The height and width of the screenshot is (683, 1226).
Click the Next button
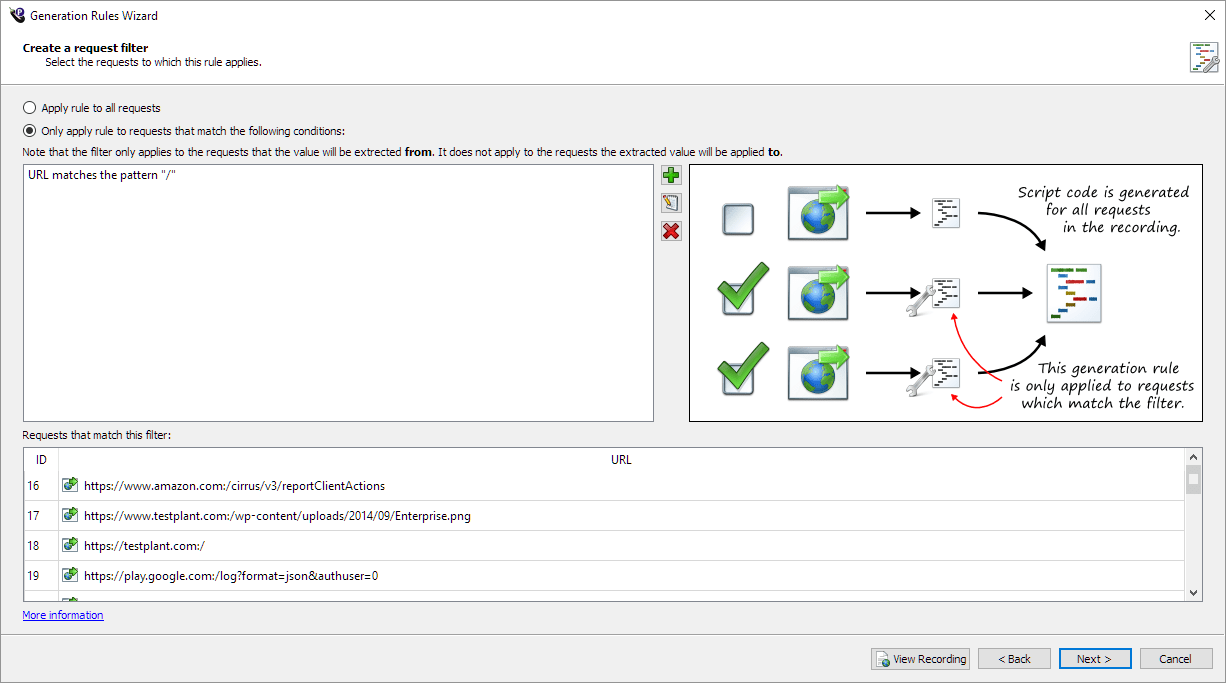tap(1095, 658)
